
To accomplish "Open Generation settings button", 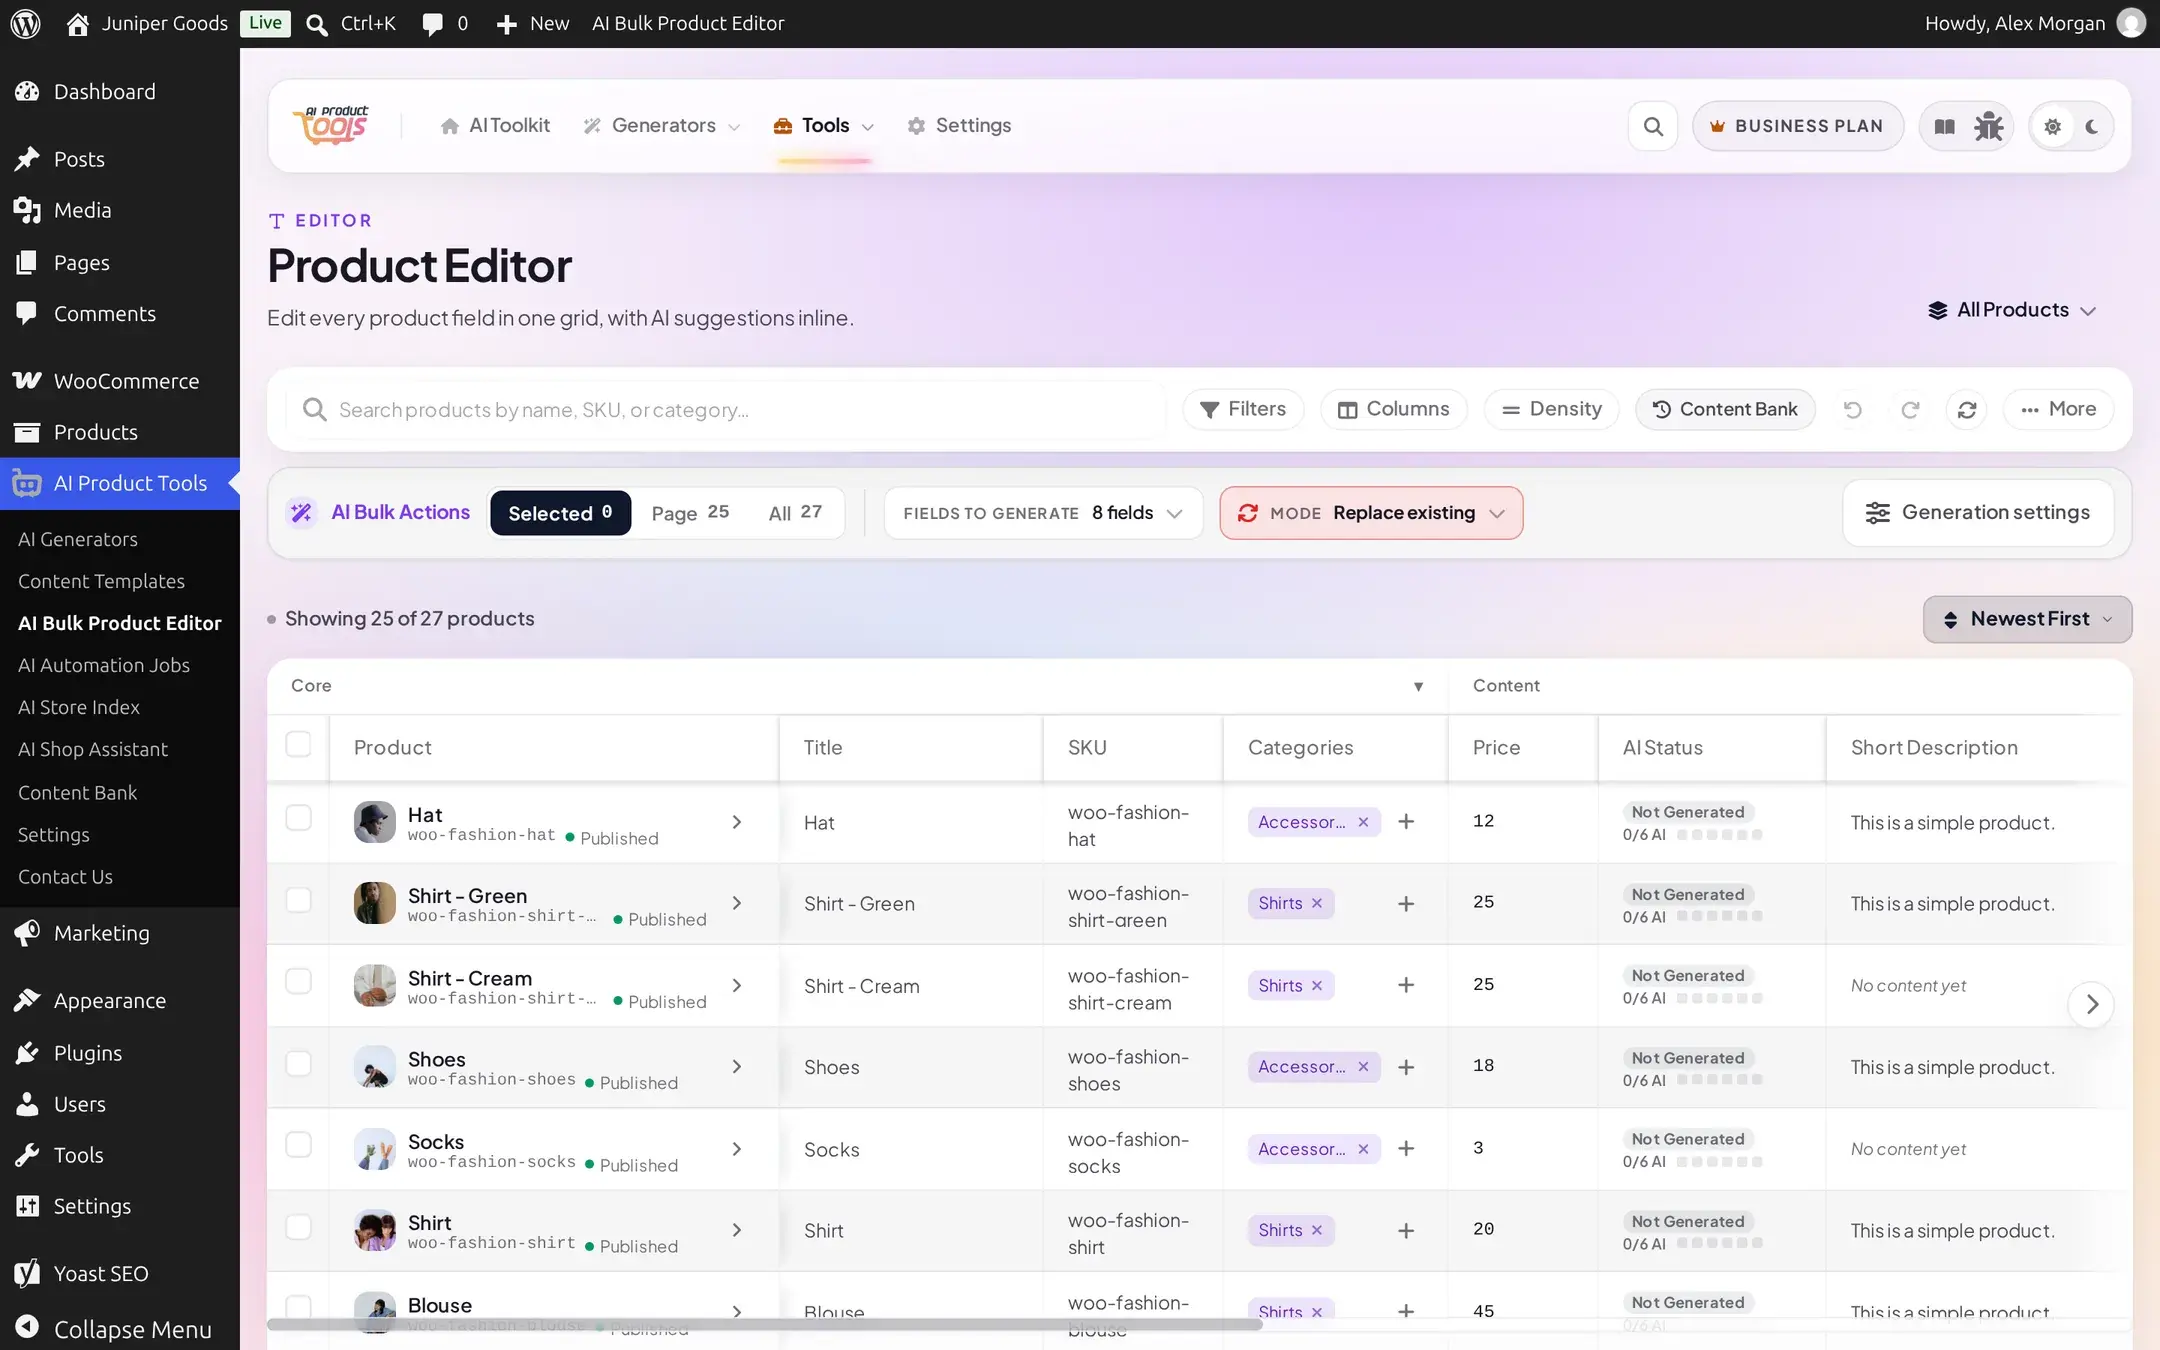I will pos(1978,513).
